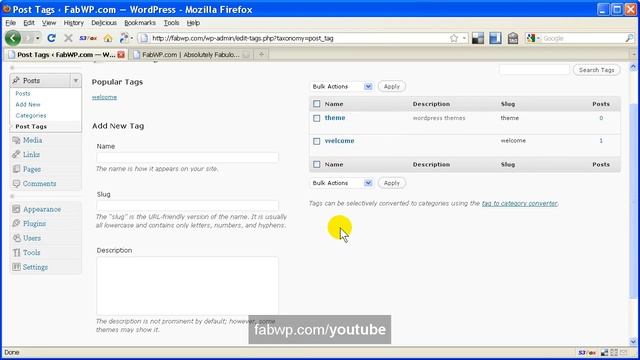
Task: Open the bottom Bulk Actions dropdown
Action: 341,183
